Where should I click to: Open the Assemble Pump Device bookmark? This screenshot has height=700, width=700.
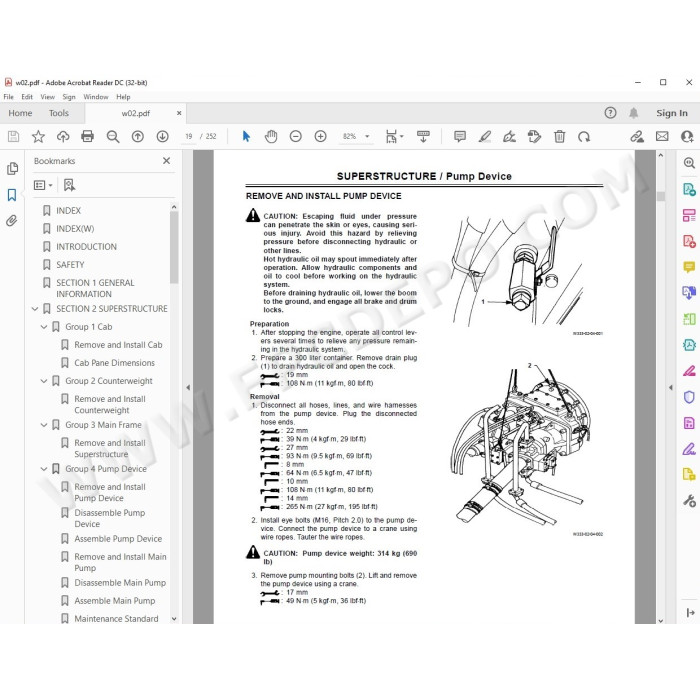pos(118,539)
